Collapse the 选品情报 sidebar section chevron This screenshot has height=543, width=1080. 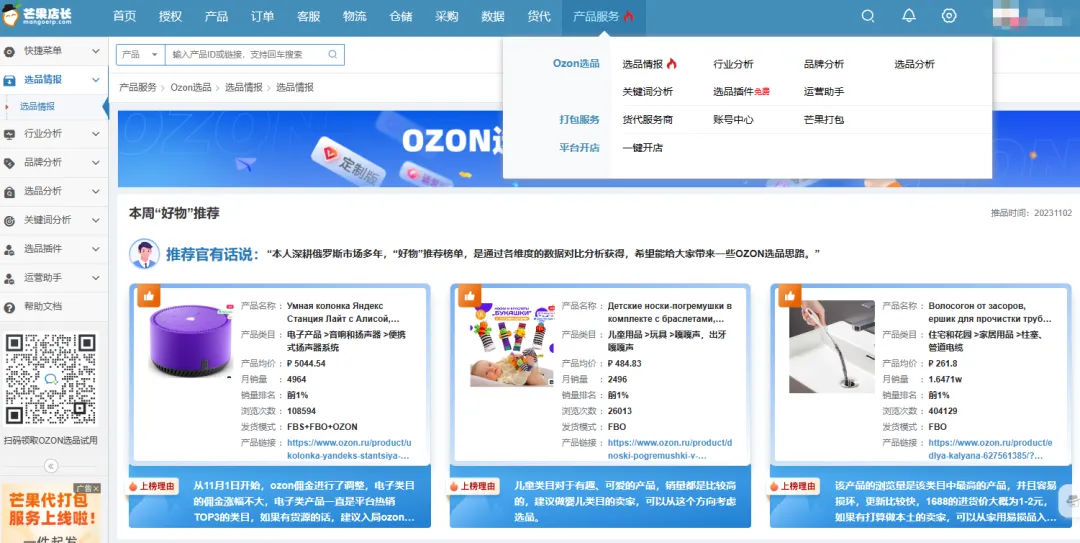click(96, 80)
